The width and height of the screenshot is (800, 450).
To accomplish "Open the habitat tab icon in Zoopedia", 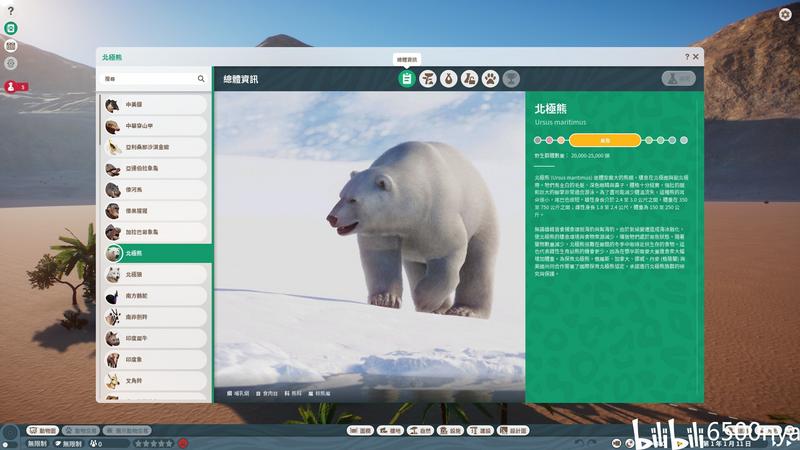I will pos(428,79).
